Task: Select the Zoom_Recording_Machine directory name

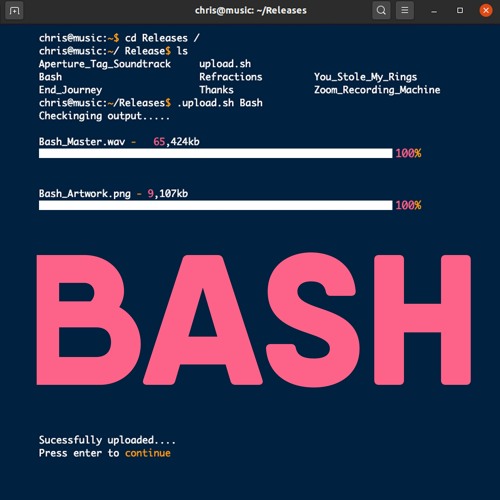Action: click(x=377, y=90)
